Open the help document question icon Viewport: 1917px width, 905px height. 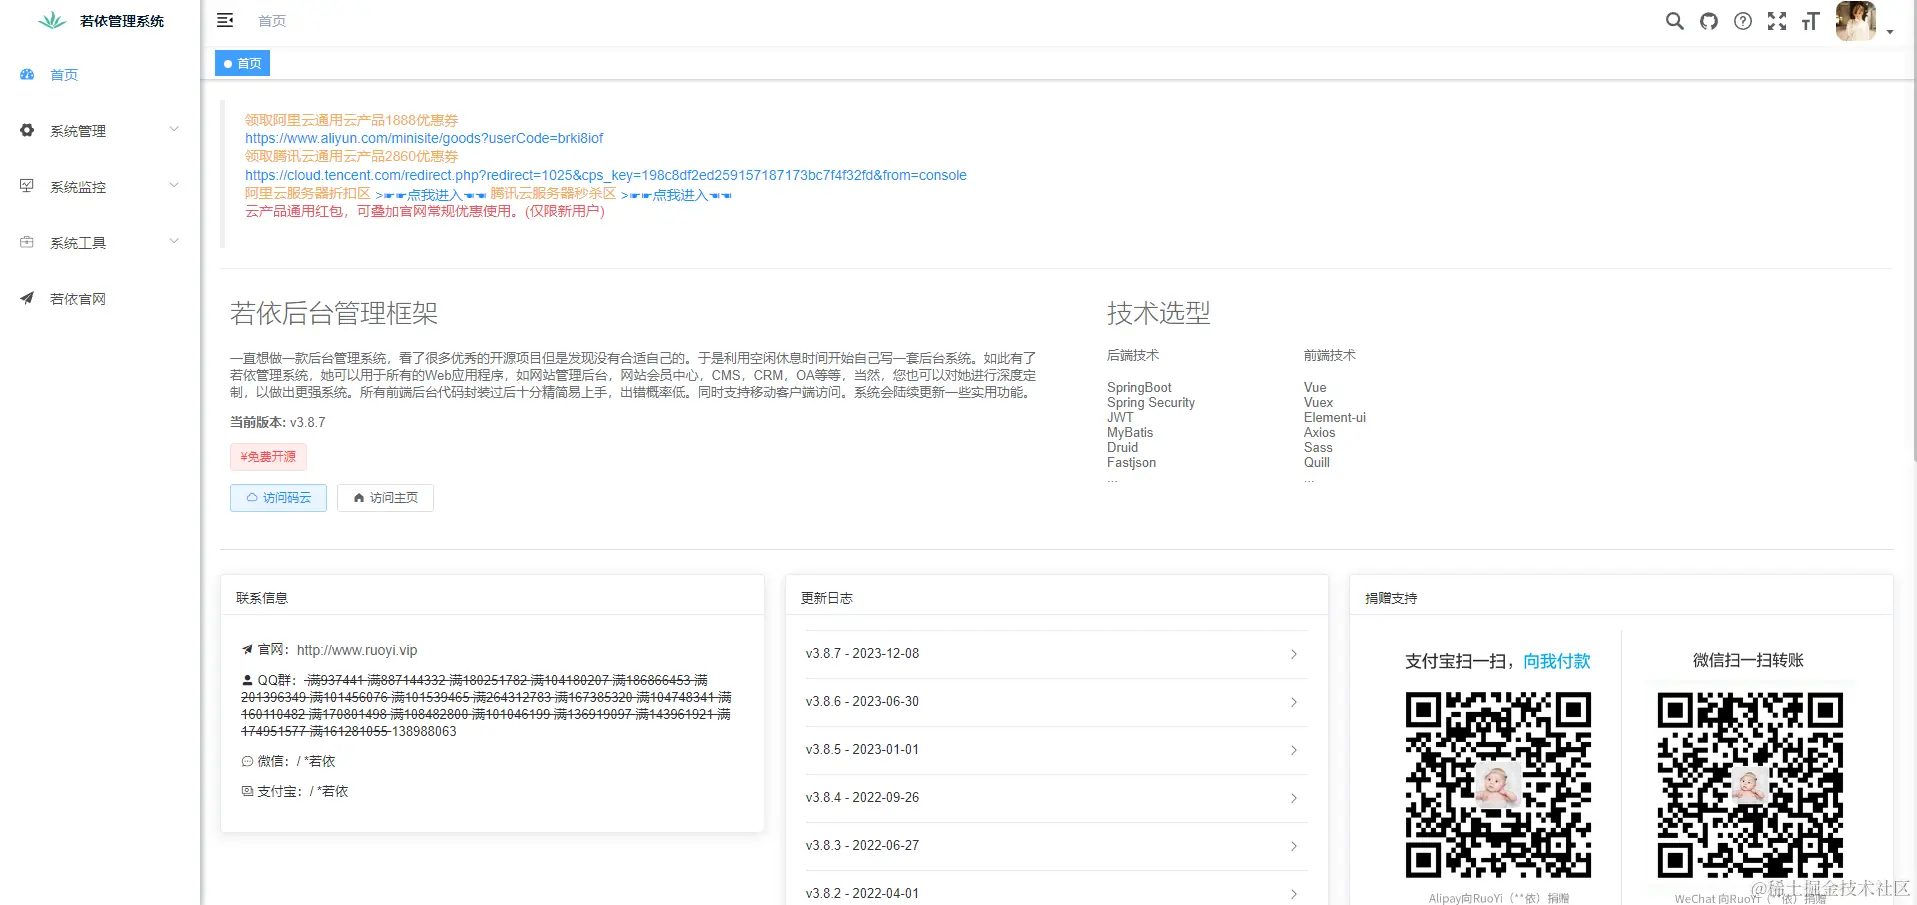coord(1743,21)
